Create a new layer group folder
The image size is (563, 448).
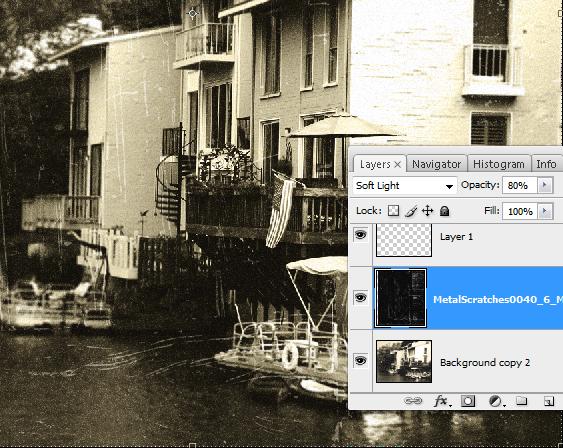click(x=521, y=401)
